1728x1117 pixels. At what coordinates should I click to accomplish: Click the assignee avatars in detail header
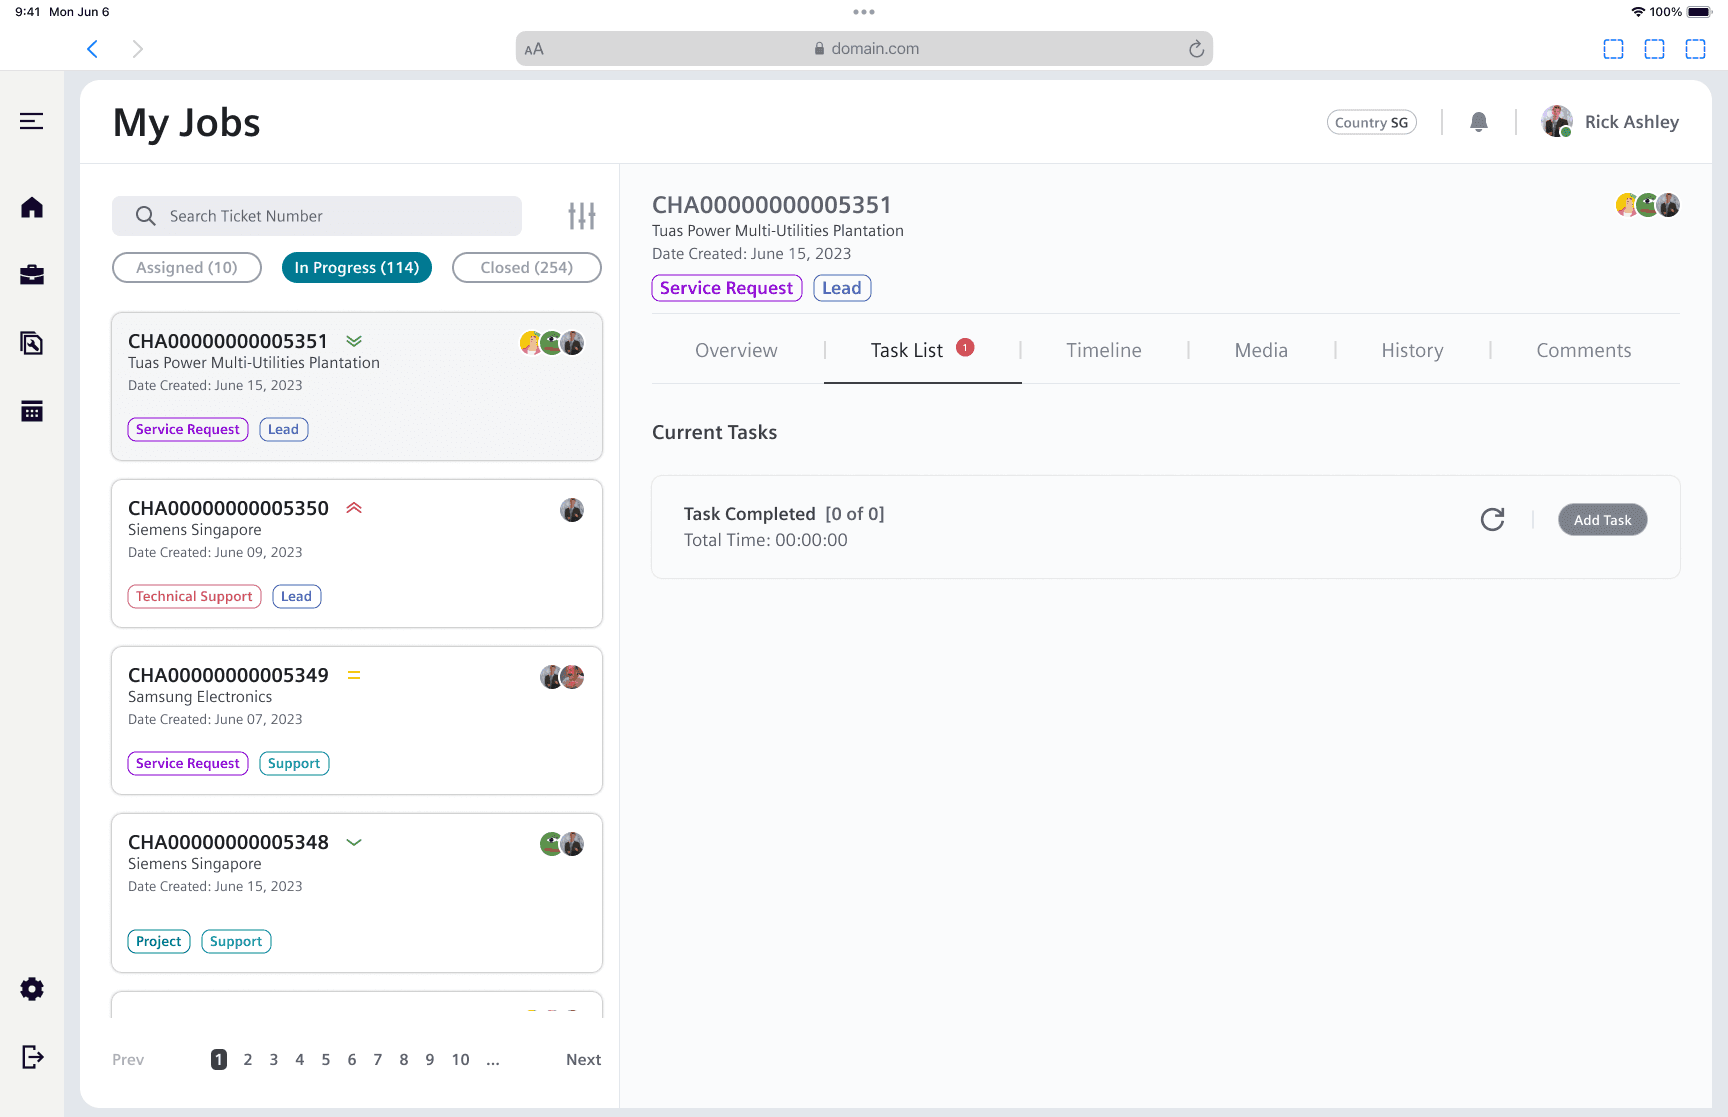coord(1648,205)
